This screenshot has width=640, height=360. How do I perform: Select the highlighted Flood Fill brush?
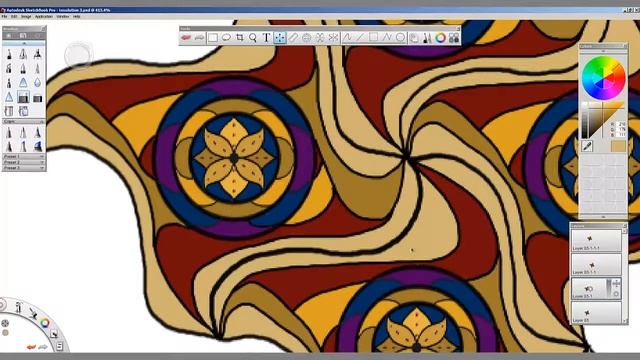[23, 97]
